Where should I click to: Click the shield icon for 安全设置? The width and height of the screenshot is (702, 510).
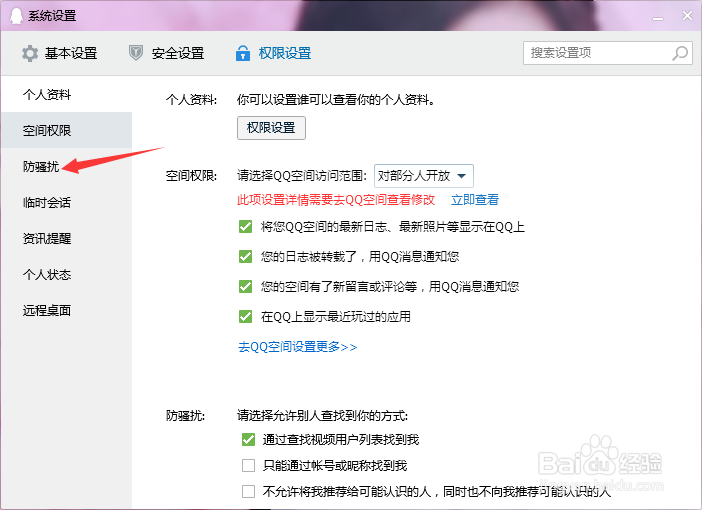point(136,53)
